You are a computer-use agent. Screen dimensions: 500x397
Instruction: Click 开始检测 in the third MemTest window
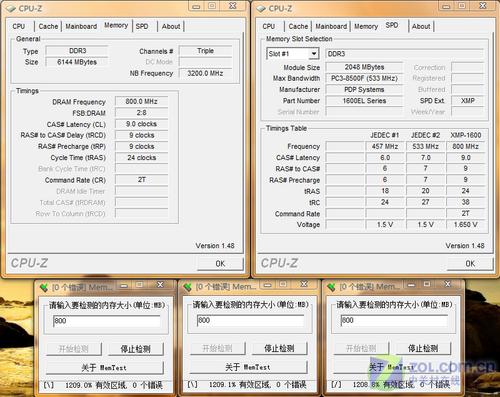click(x=361, y=349)
